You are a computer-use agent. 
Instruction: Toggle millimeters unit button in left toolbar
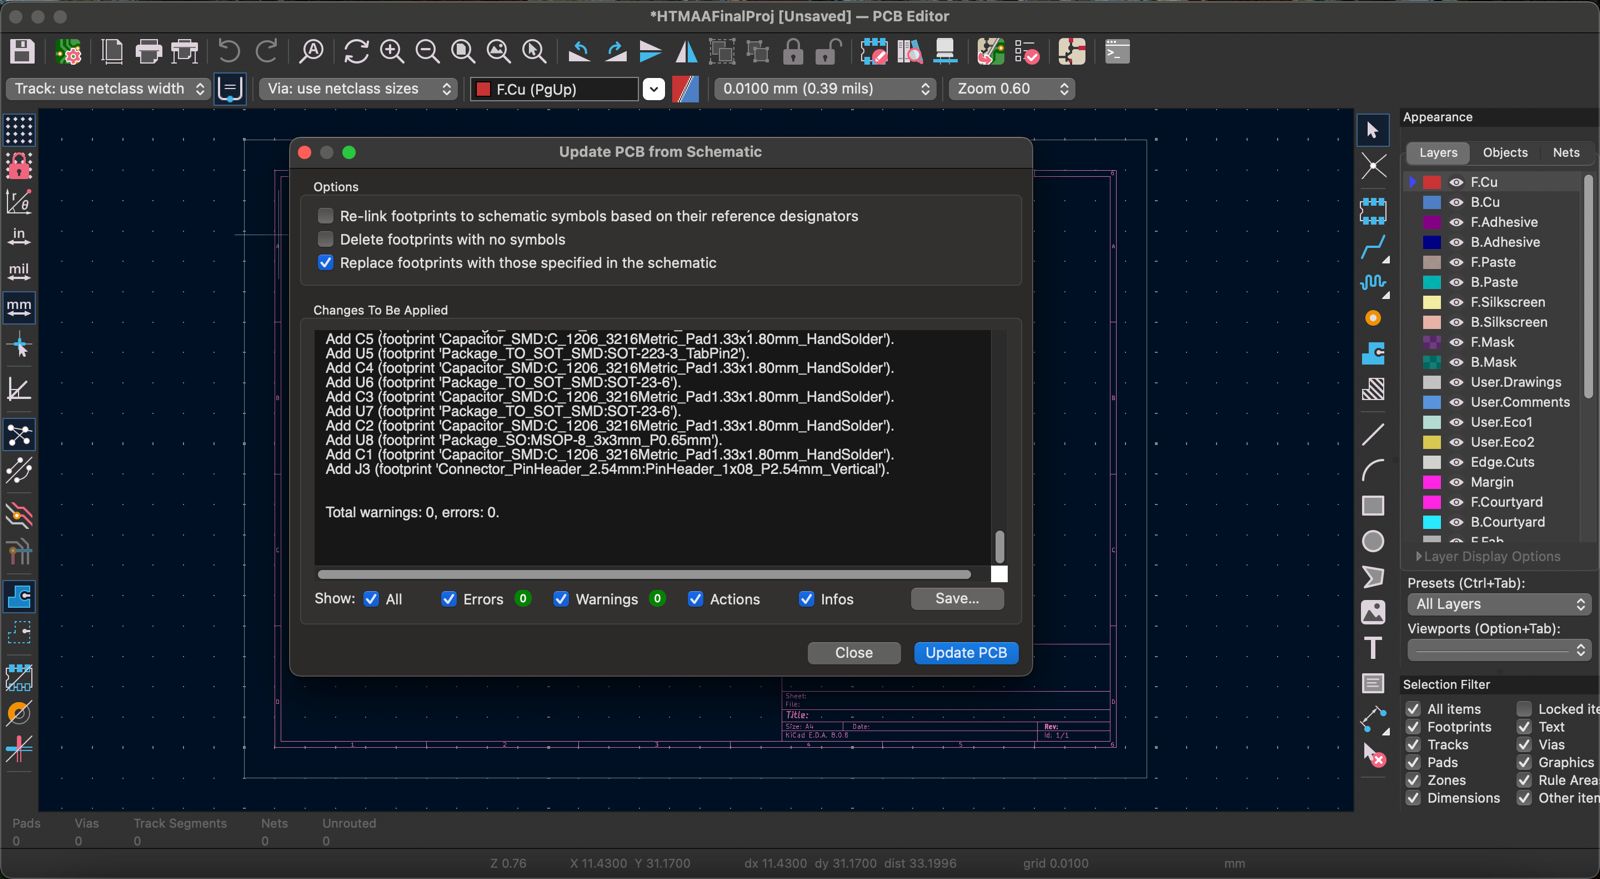pos(19,307)
